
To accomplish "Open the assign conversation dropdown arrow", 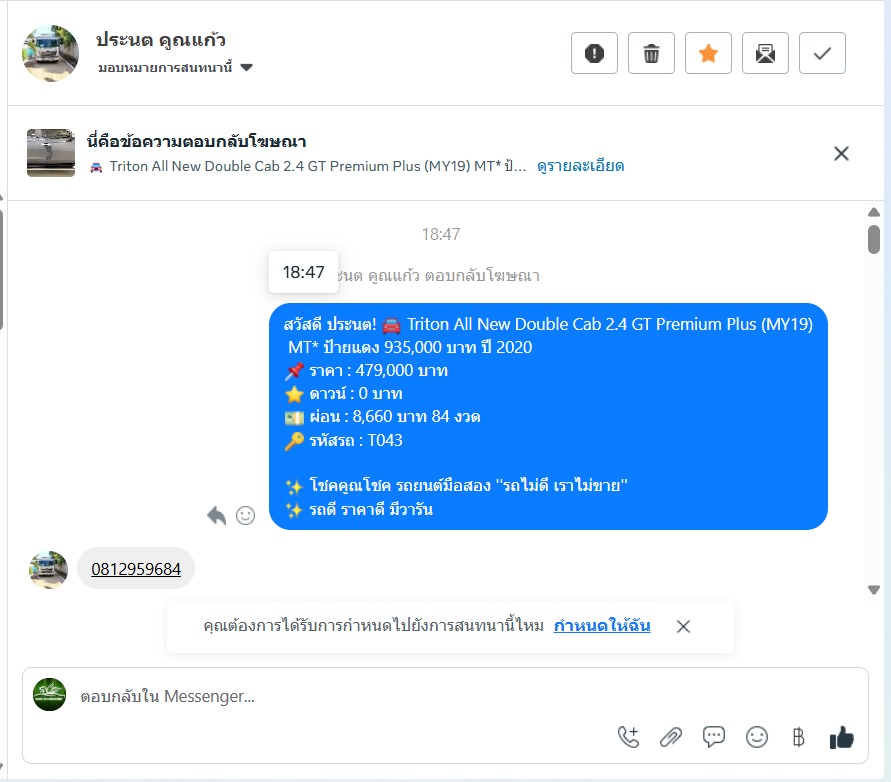I will pos(246,68).
